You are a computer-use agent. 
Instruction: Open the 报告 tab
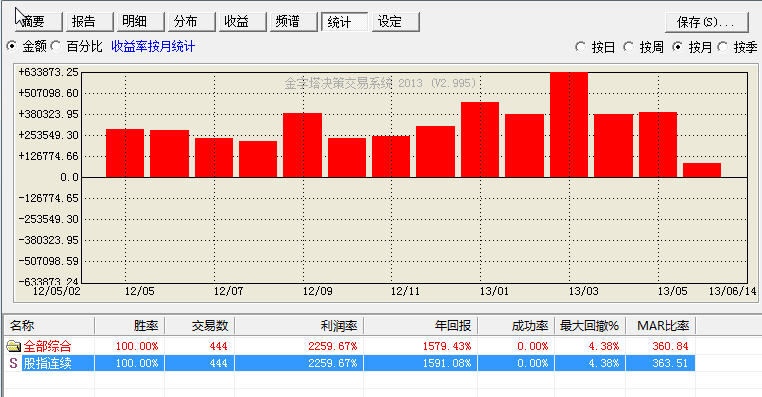coord(89,21)
